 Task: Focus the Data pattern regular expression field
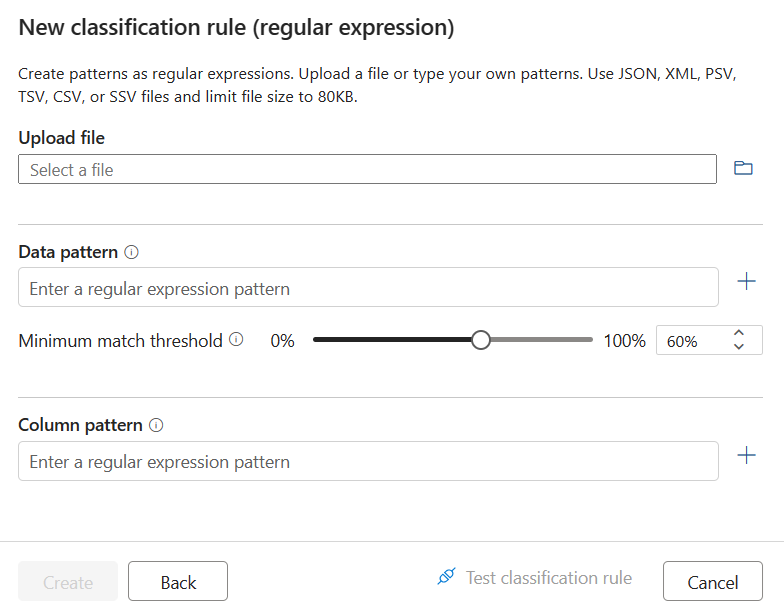368,288
